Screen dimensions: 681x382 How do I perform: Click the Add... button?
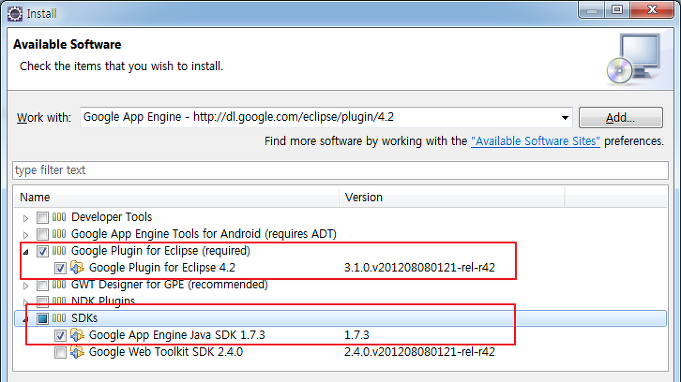[x=621, y=118]
